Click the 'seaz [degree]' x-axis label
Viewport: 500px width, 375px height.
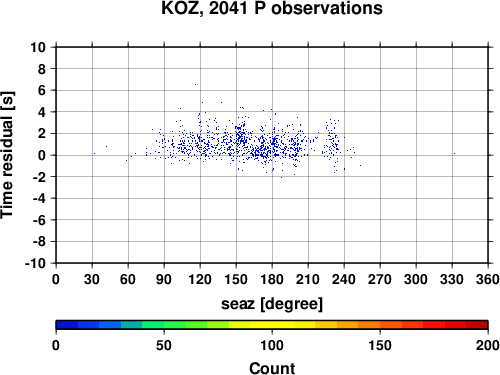click(272, 304)
